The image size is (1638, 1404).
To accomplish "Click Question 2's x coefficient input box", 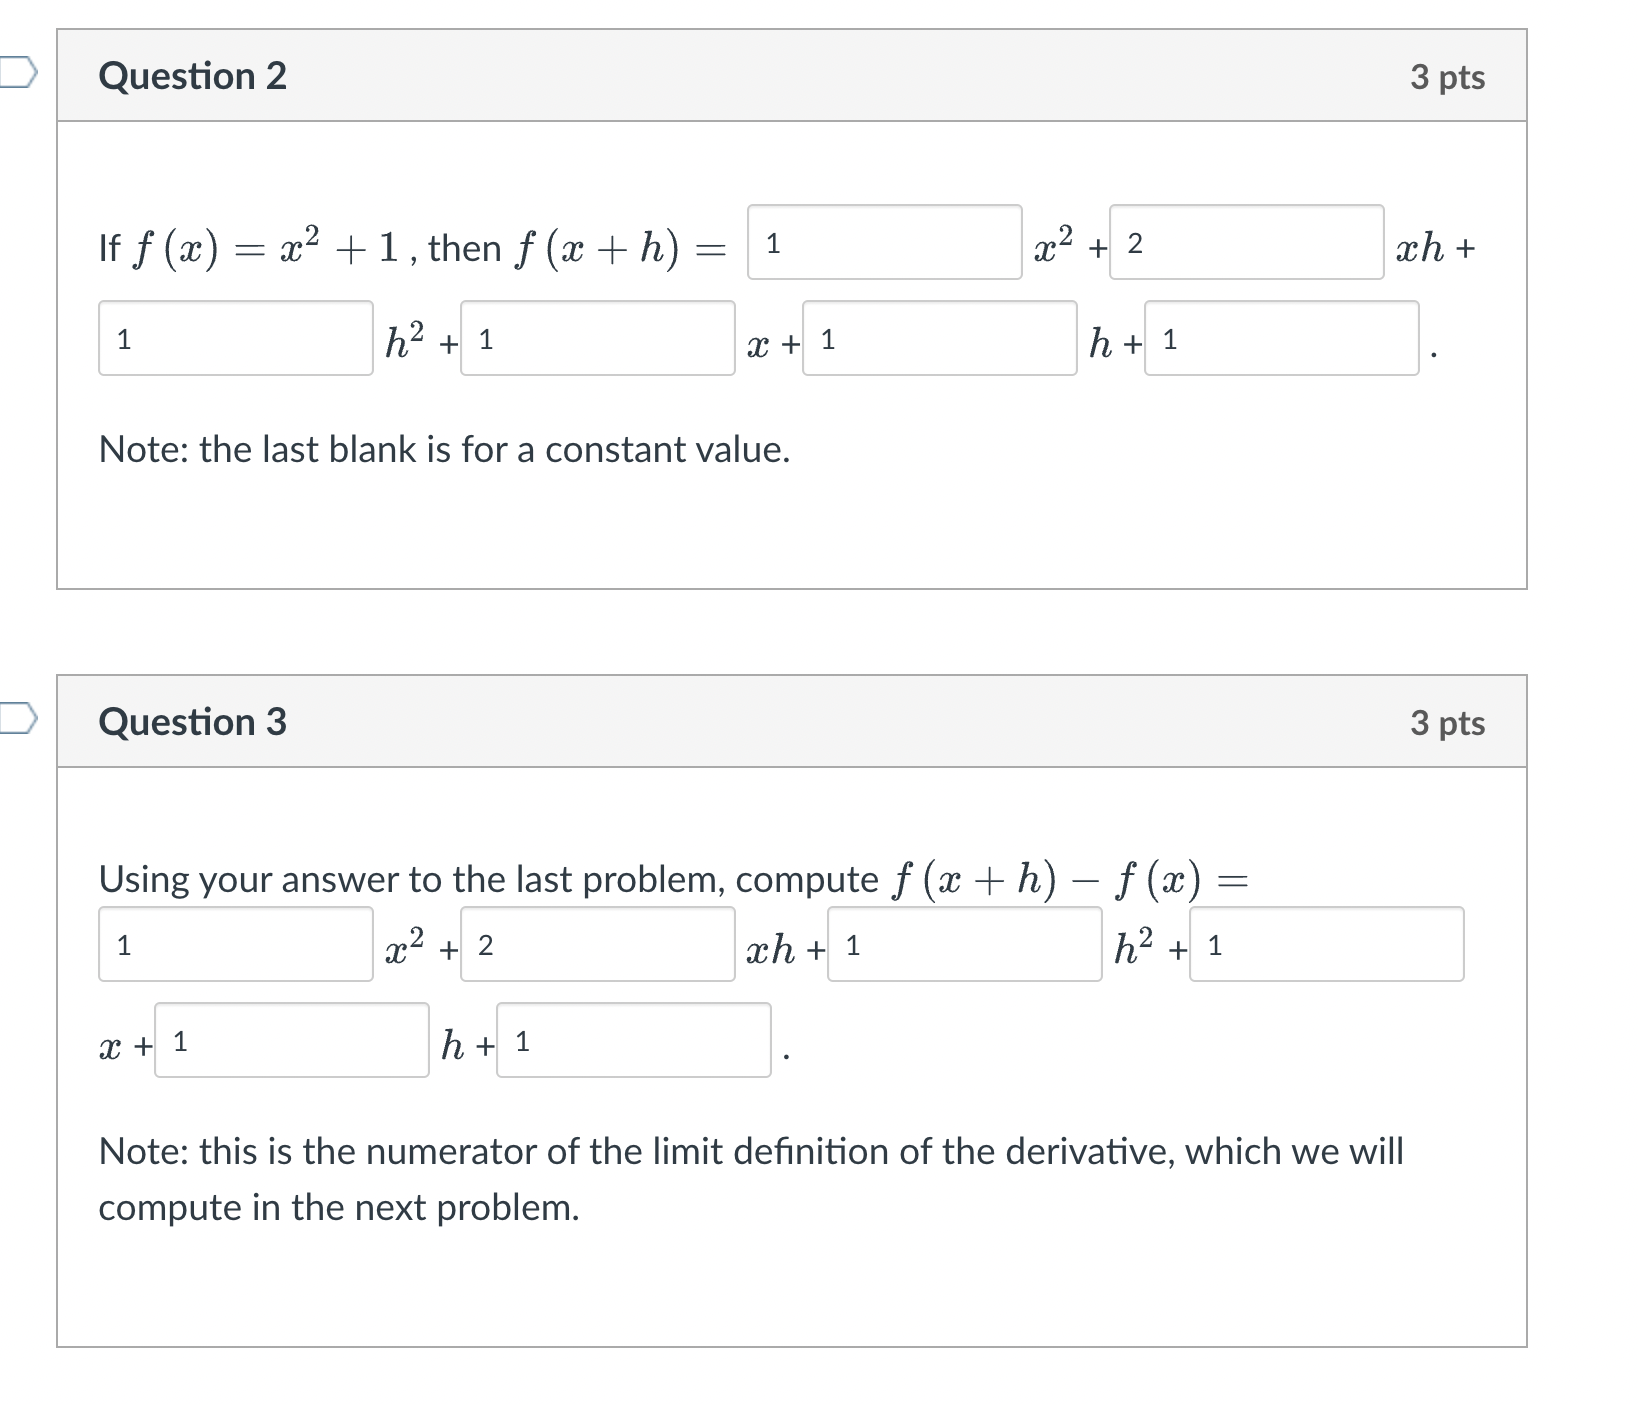I will pyautogui.click(x=597, y=338).
